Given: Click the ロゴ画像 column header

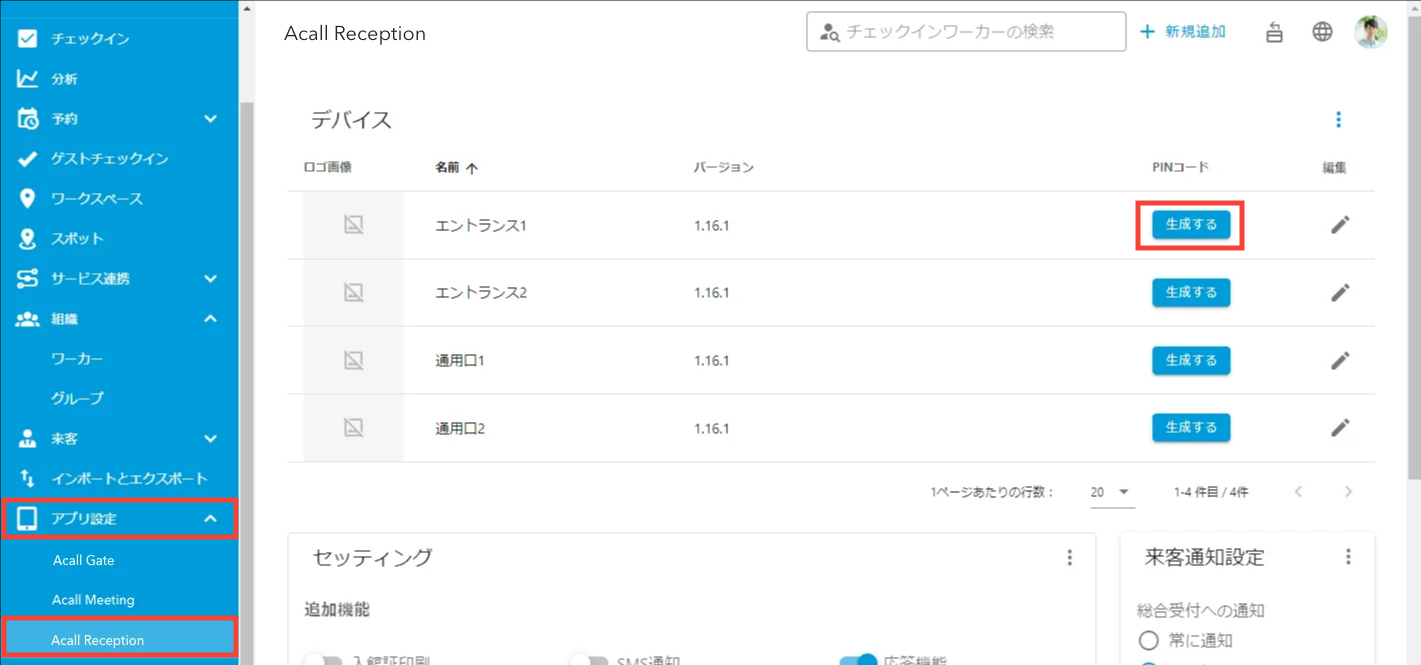Looking at the screenshot, I should pos(328,167).
